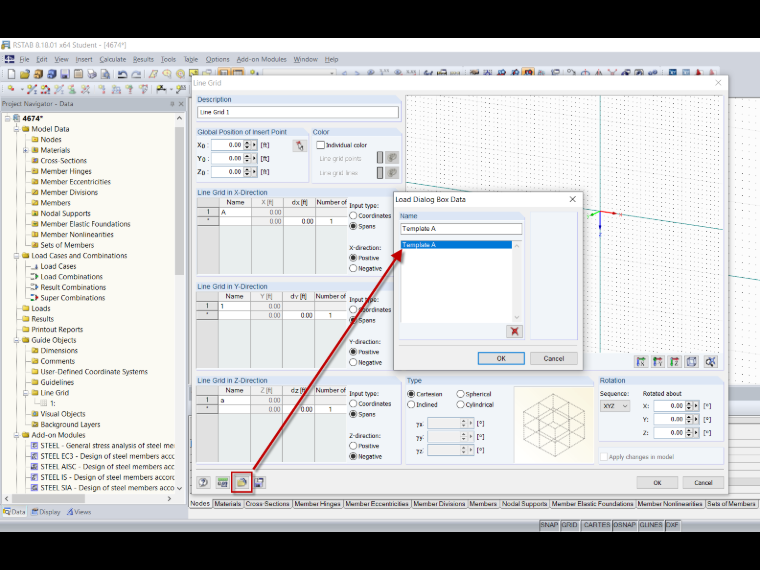Click the Help icon in Line Grid dialog
Image resolution: width=760 pixels, height=570 pixels.
pos(204,482)
